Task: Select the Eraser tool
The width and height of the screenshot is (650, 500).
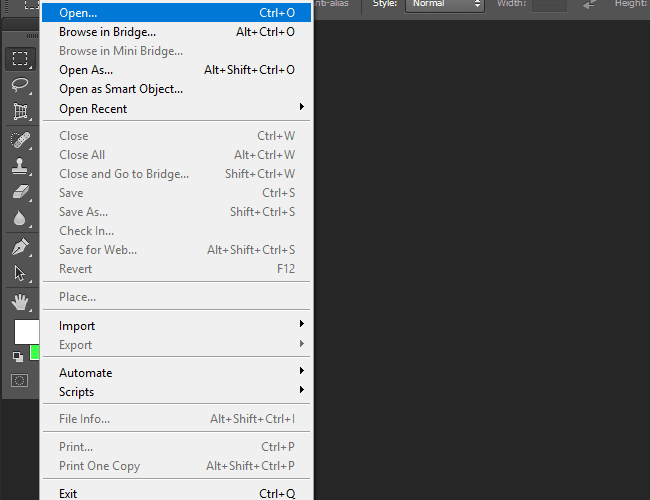Action: (20, 192)
